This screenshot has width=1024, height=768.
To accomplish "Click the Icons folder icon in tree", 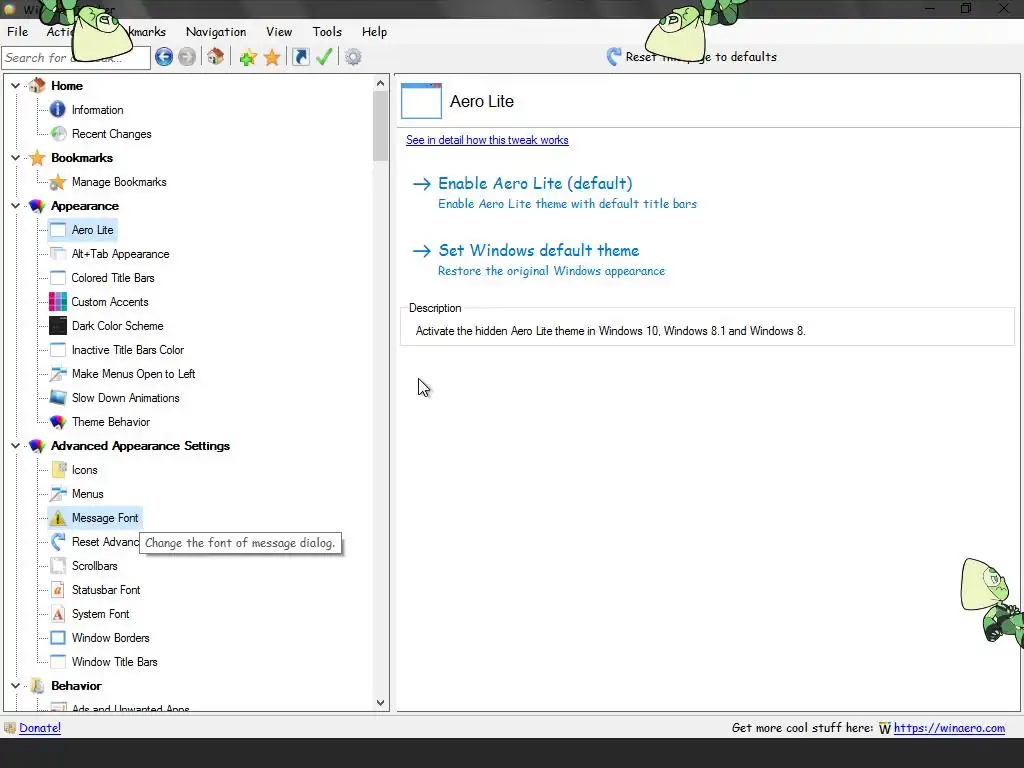I will point(58,470).
